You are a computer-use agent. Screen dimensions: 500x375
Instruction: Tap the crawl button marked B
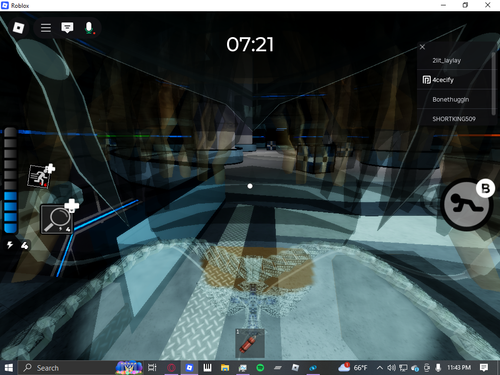point(467,205)
